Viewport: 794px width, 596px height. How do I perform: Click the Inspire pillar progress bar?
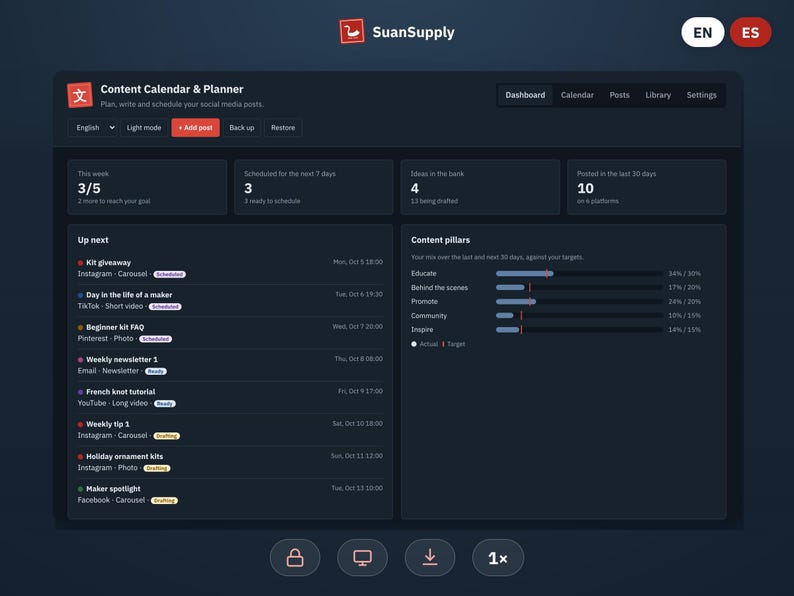(579, 330)
